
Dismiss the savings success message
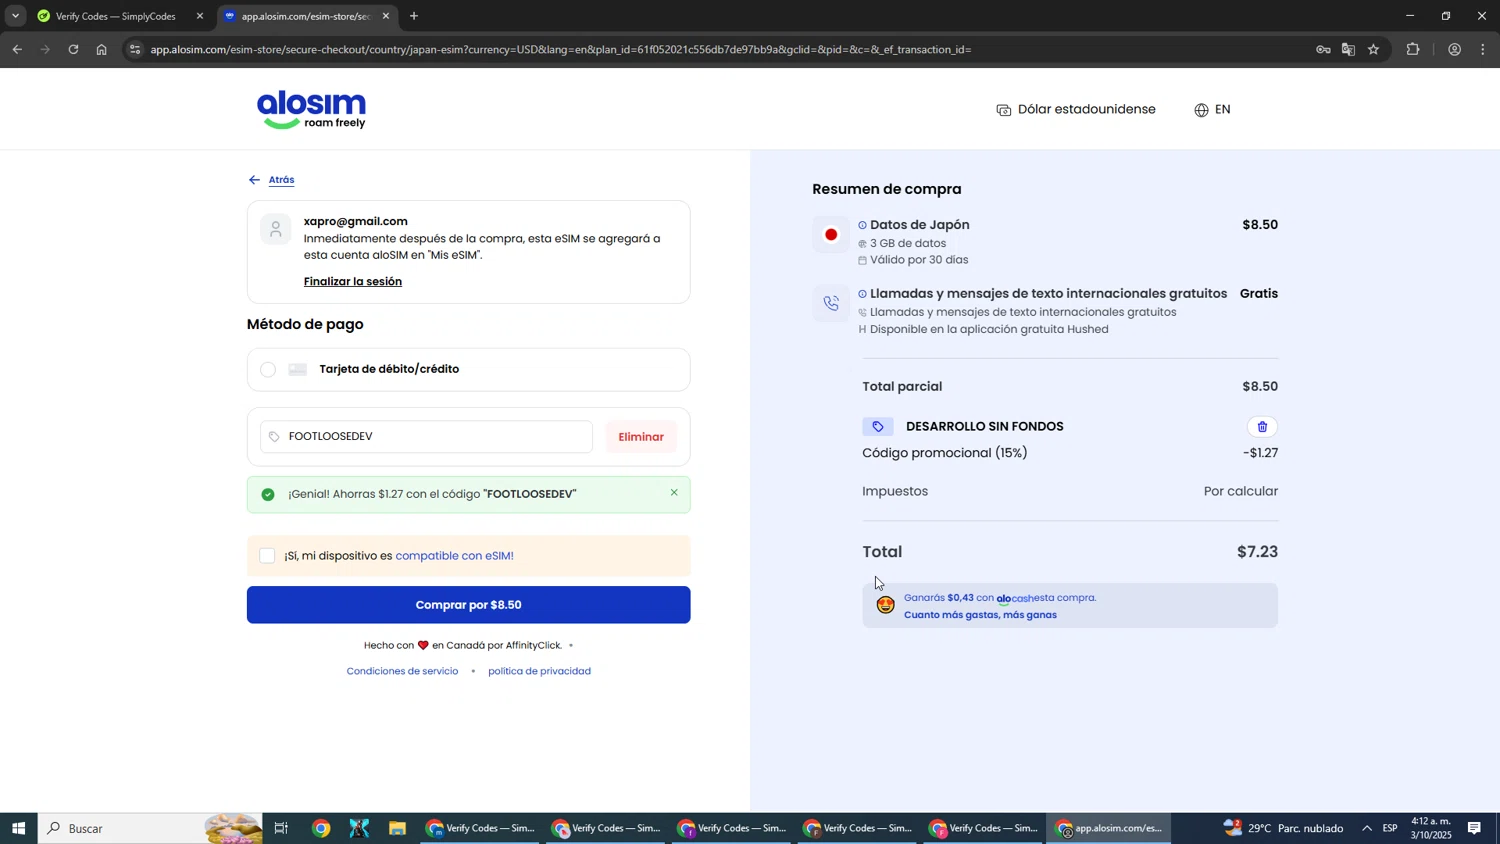(x=674, y=493)
